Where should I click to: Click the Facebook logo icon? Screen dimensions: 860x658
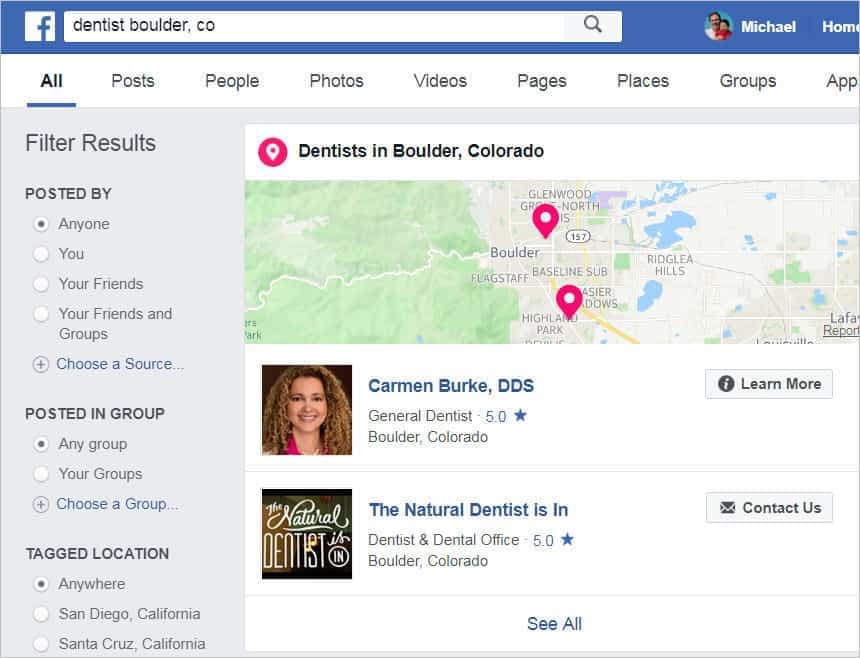point(40,26)
